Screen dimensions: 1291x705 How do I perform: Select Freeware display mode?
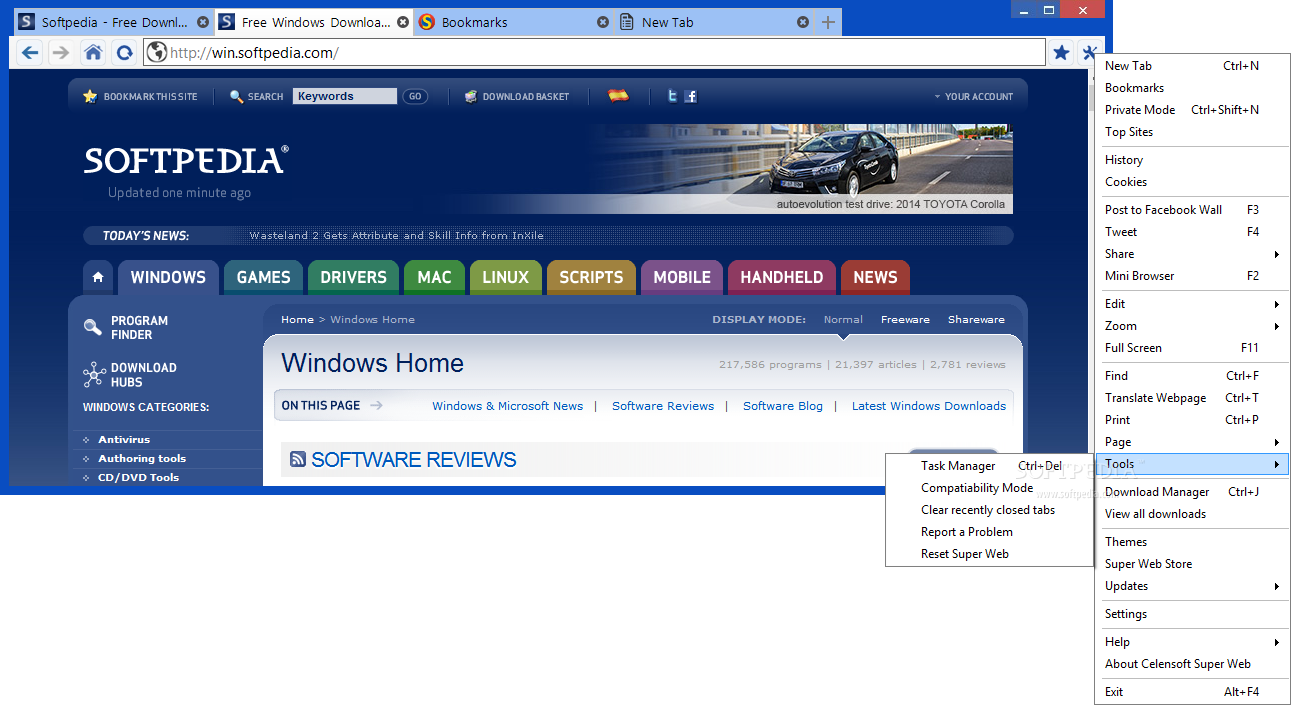coord(905,320)
